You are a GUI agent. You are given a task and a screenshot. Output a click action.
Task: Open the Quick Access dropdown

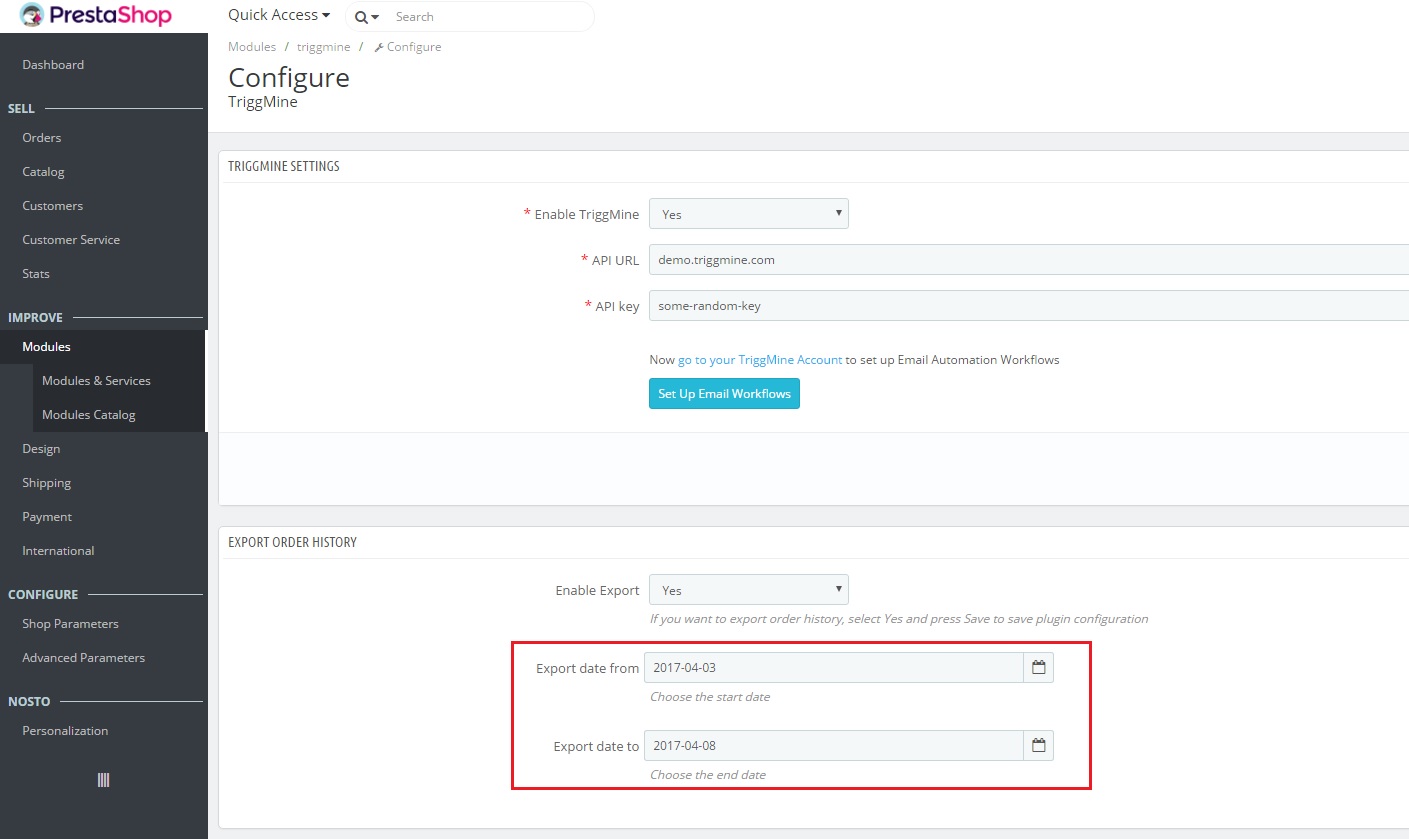[x=279, y=15]
